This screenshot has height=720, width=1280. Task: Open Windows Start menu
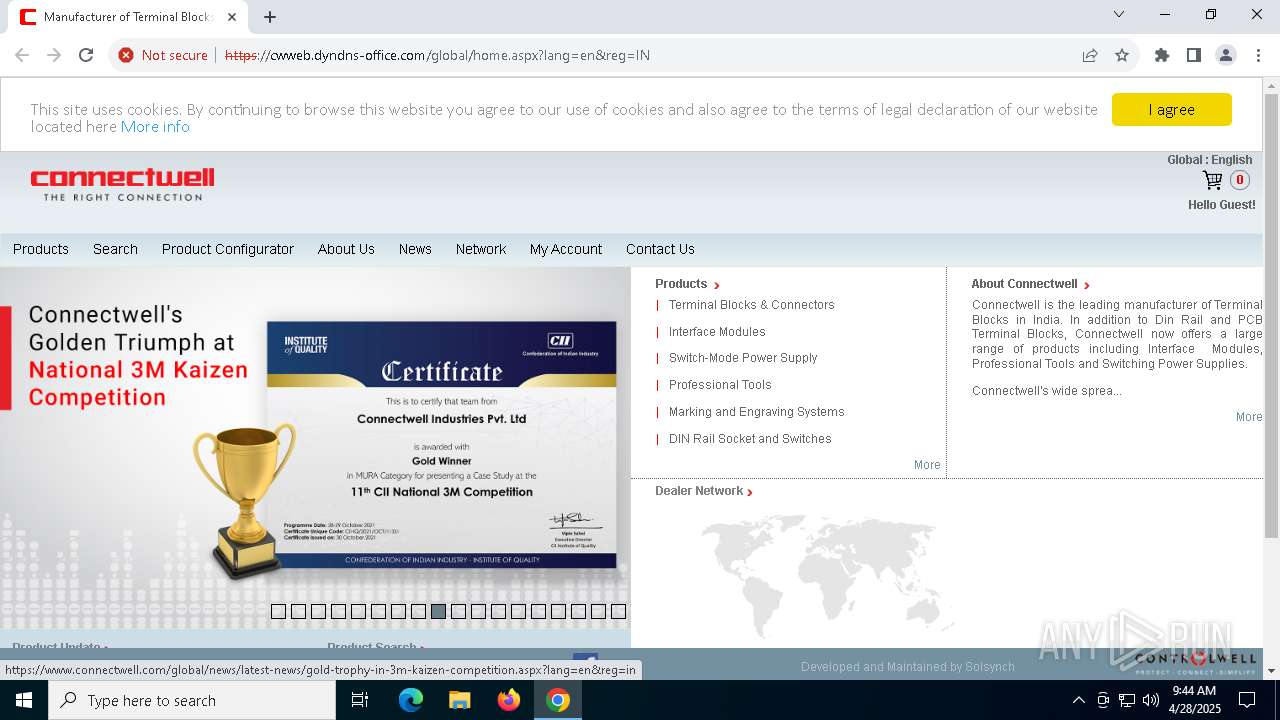coord(24,700)
